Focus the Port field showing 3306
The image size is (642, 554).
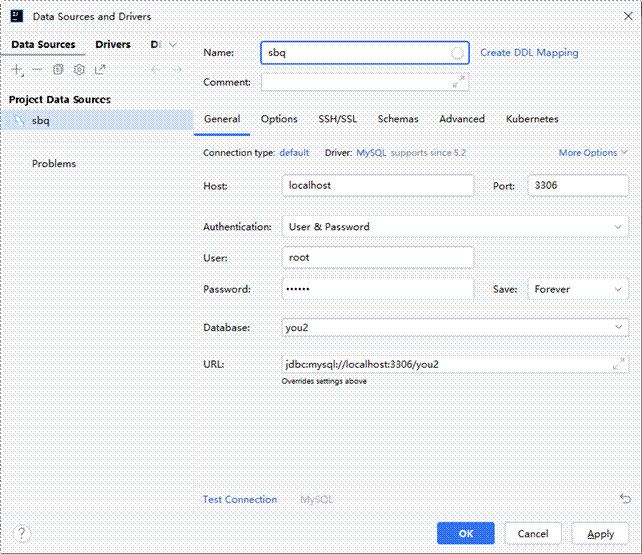point(578,185)
